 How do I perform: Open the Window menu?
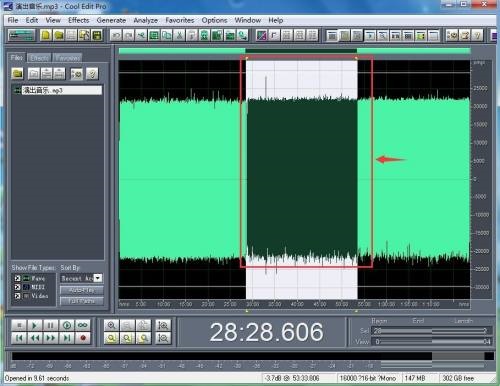pyautogui.click(x=247, y=20)
